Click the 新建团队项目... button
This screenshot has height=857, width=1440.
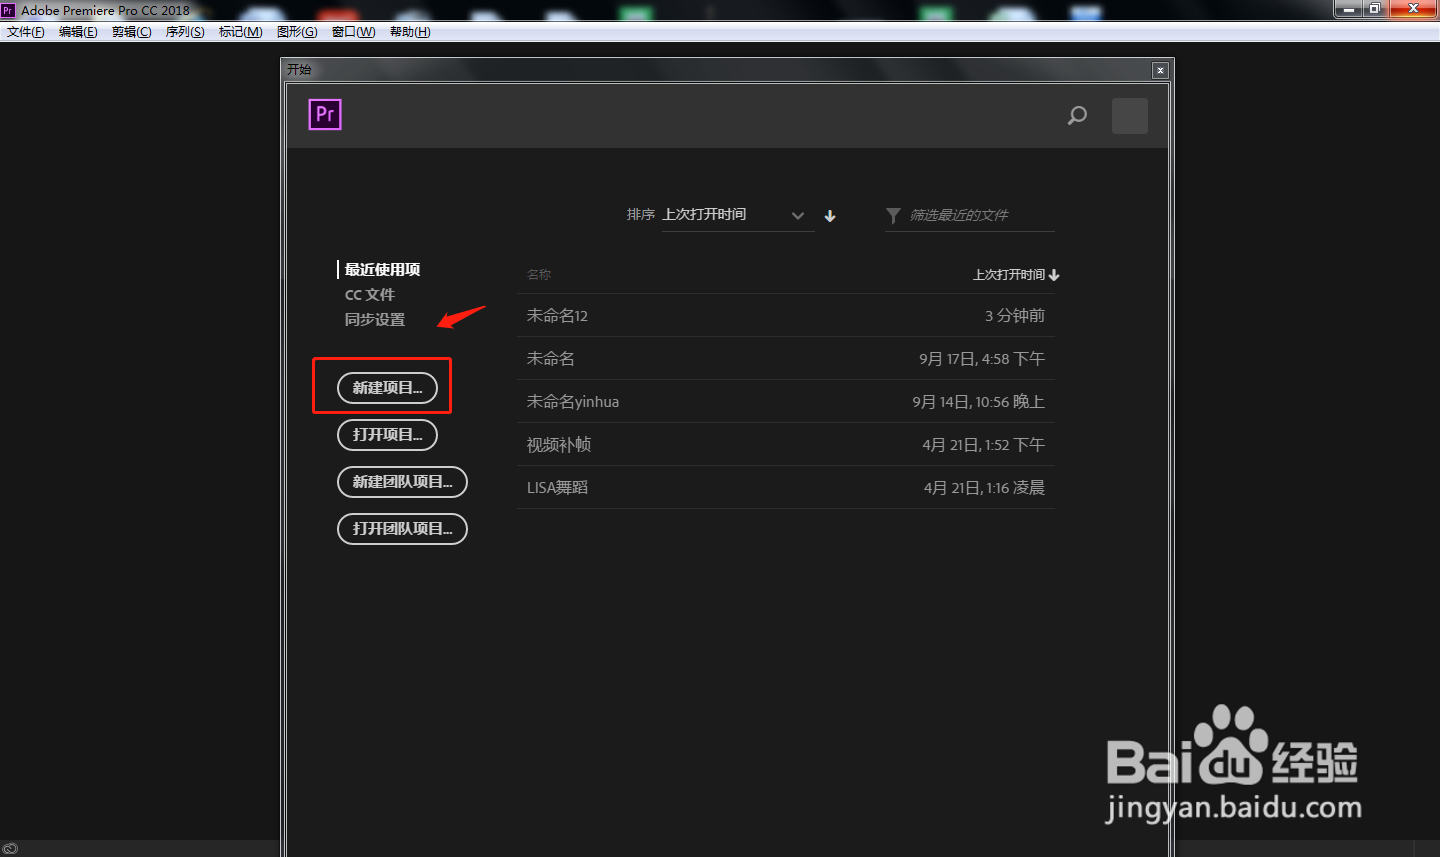point(403,482)
